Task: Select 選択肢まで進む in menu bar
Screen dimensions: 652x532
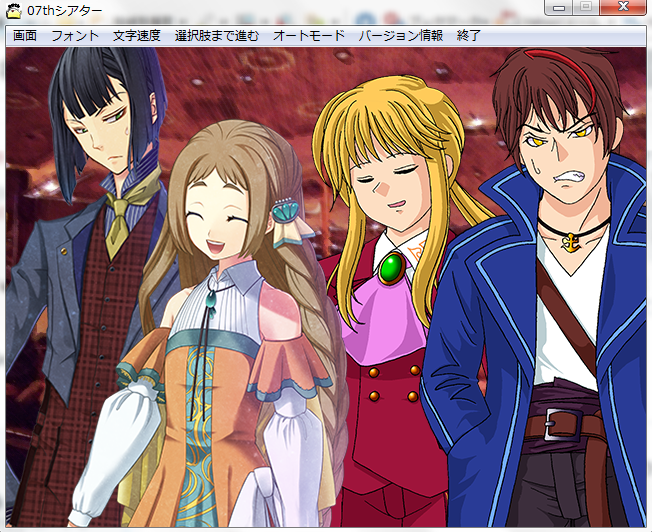Action: (217, 36)
